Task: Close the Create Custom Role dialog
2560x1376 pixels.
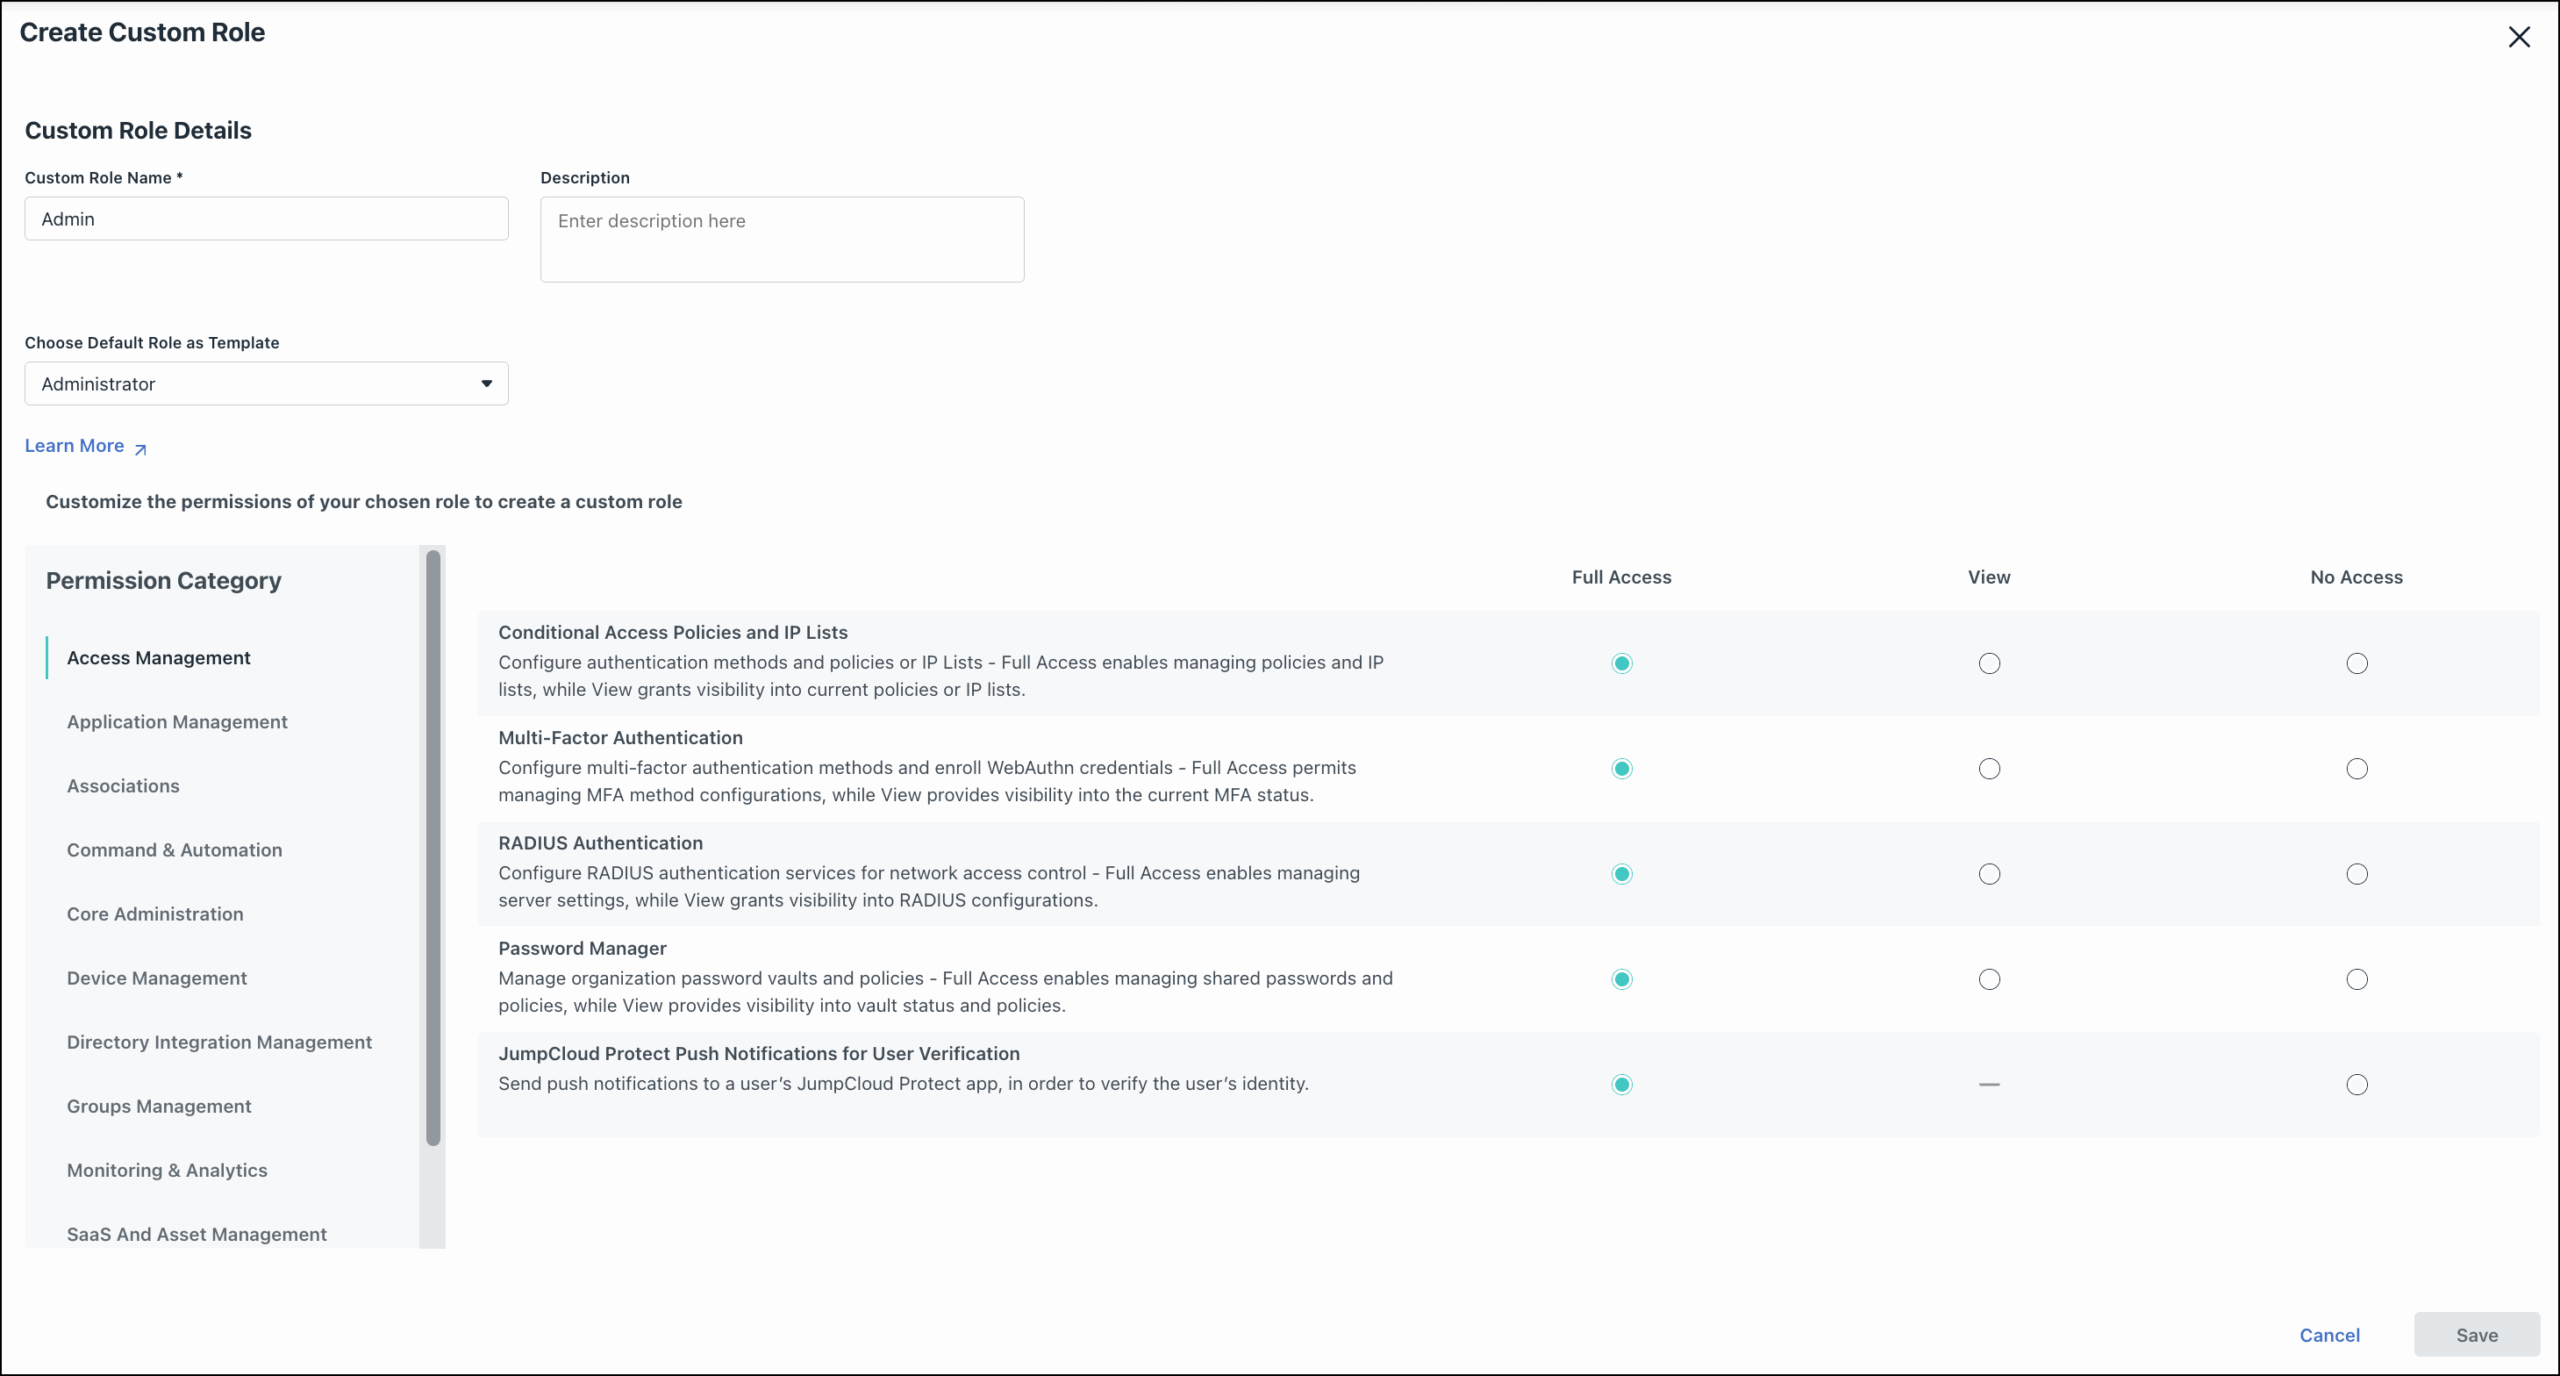Action: tap(2521, 37)
